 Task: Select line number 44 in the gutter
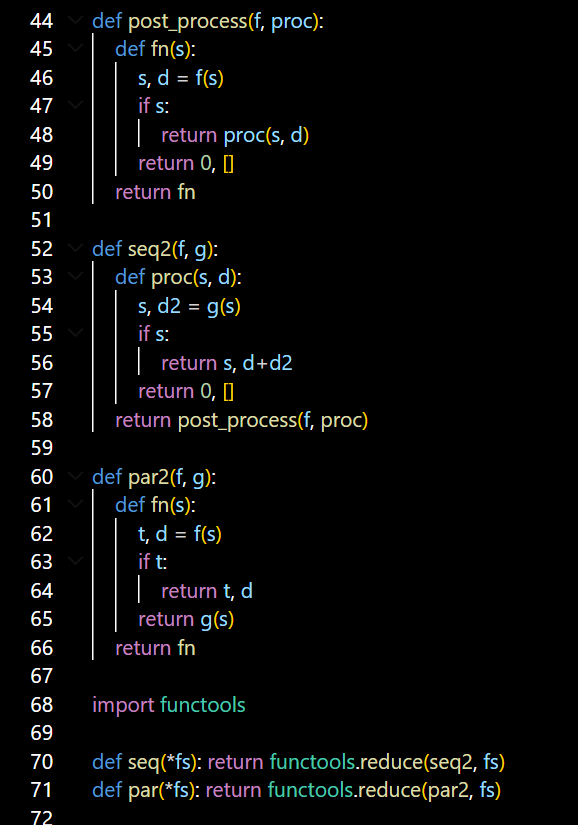tap(42, 21)
